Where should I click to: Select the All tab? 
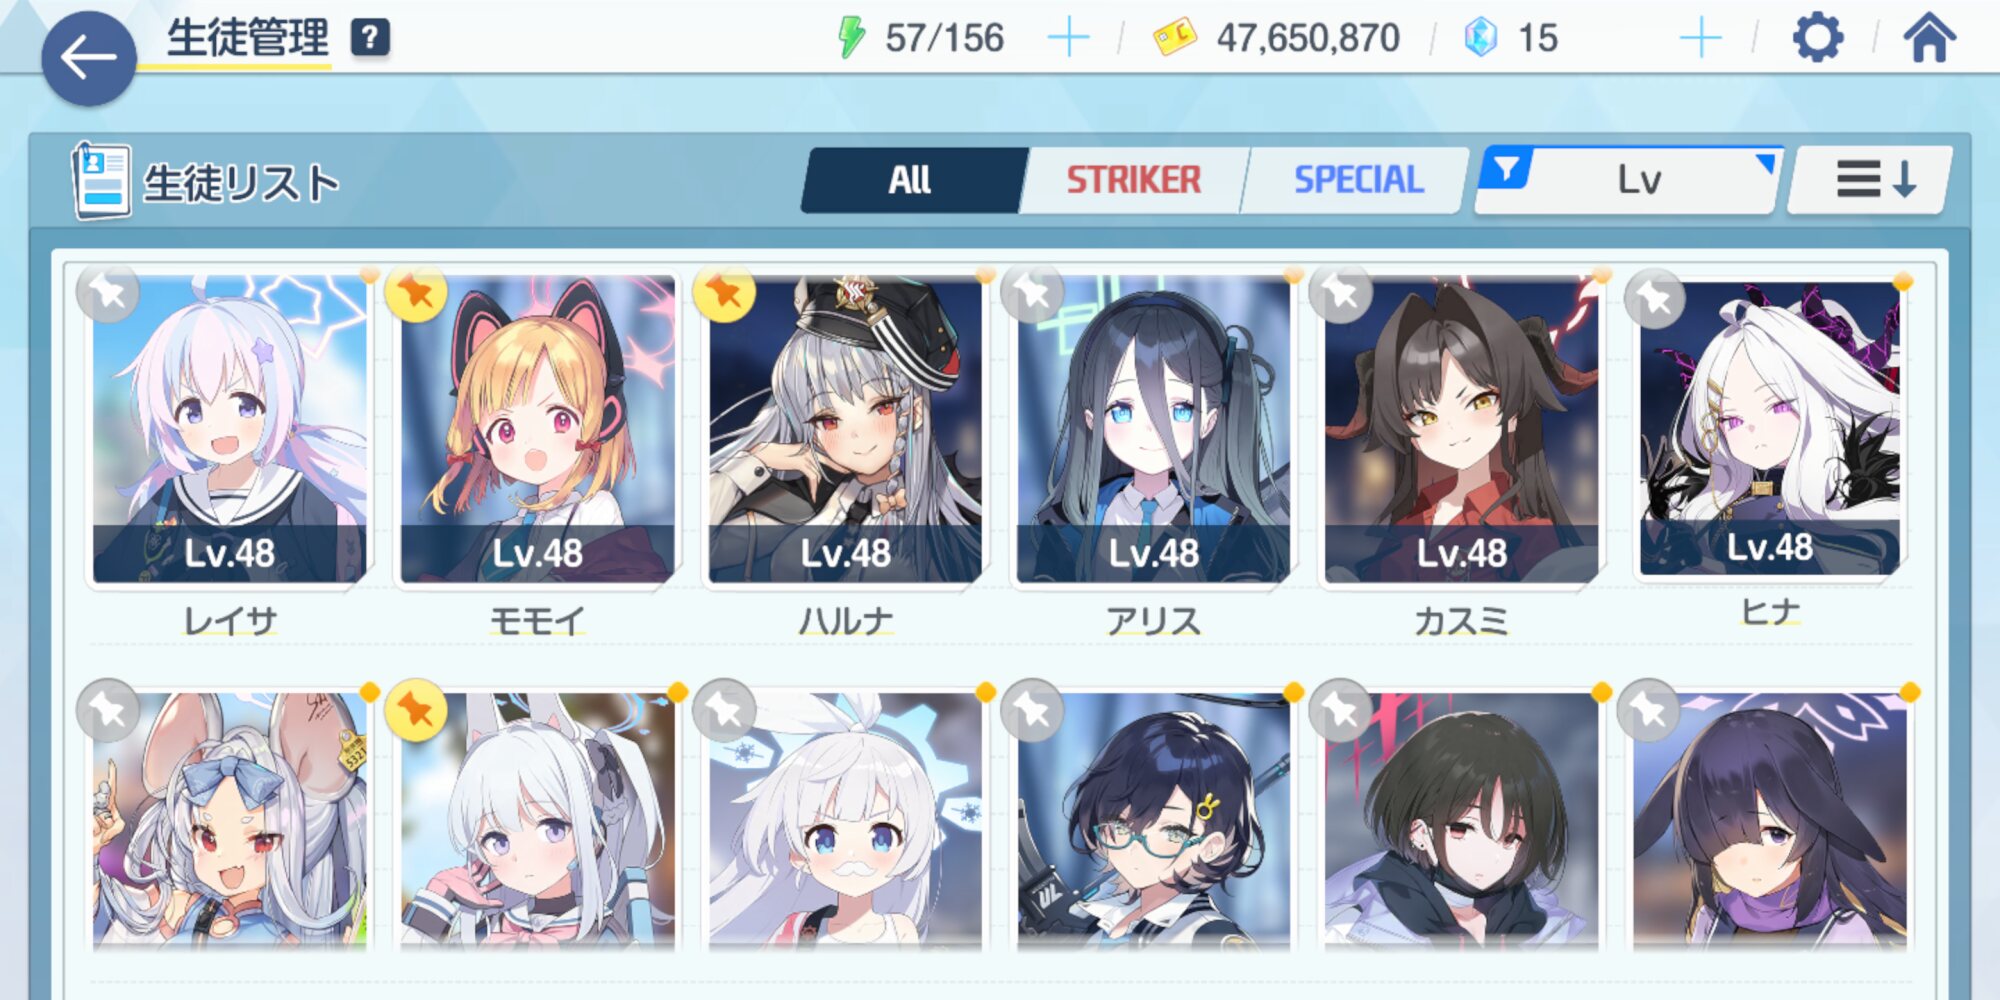(x=909, y=180)
